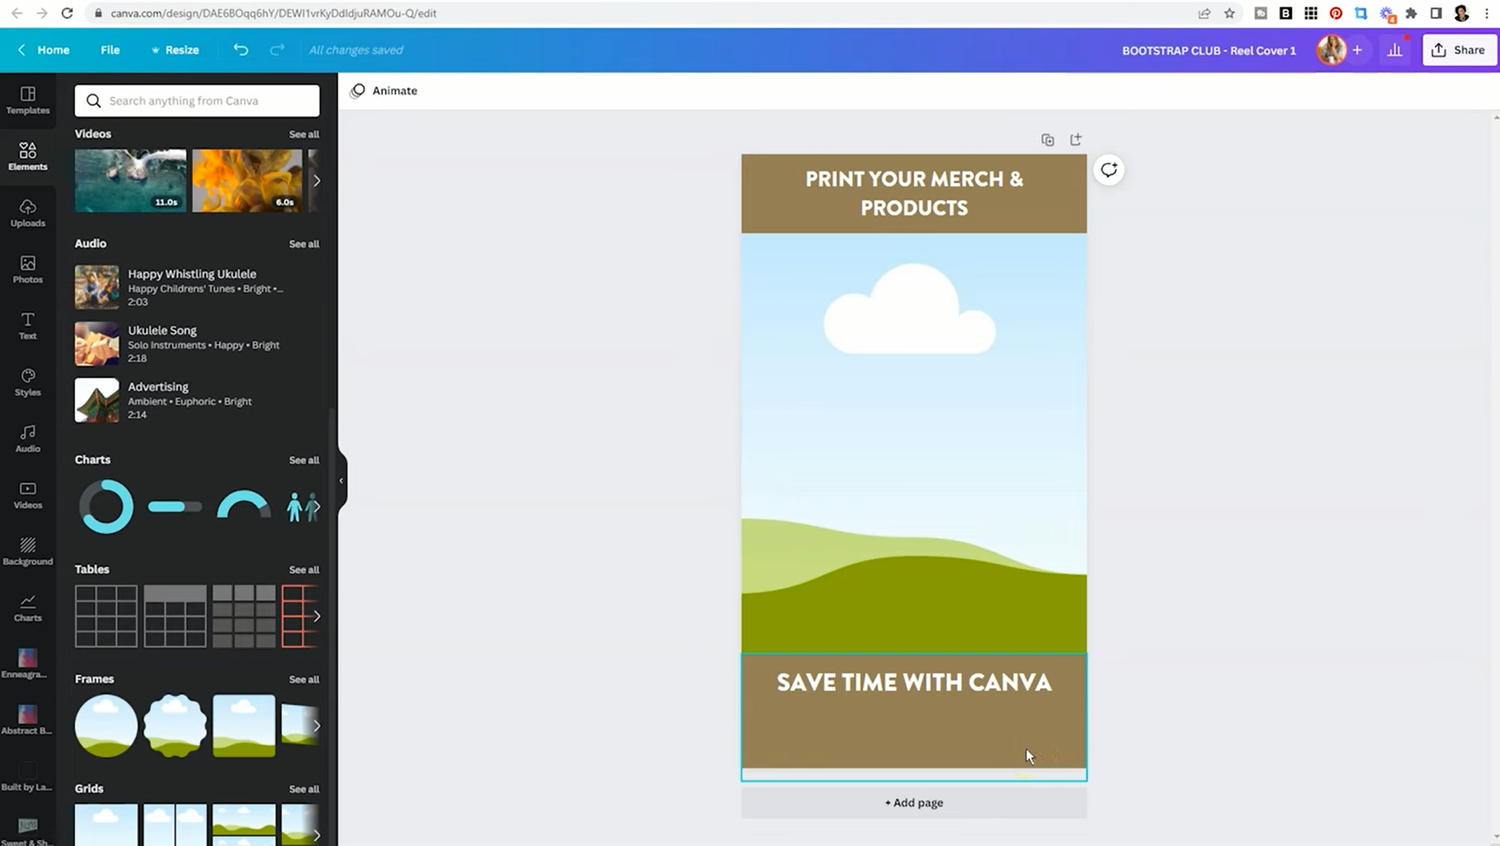Expand more video thumbnails with the chevron
The width and height of the screenshot is (1500, 846).
(317, 181)
